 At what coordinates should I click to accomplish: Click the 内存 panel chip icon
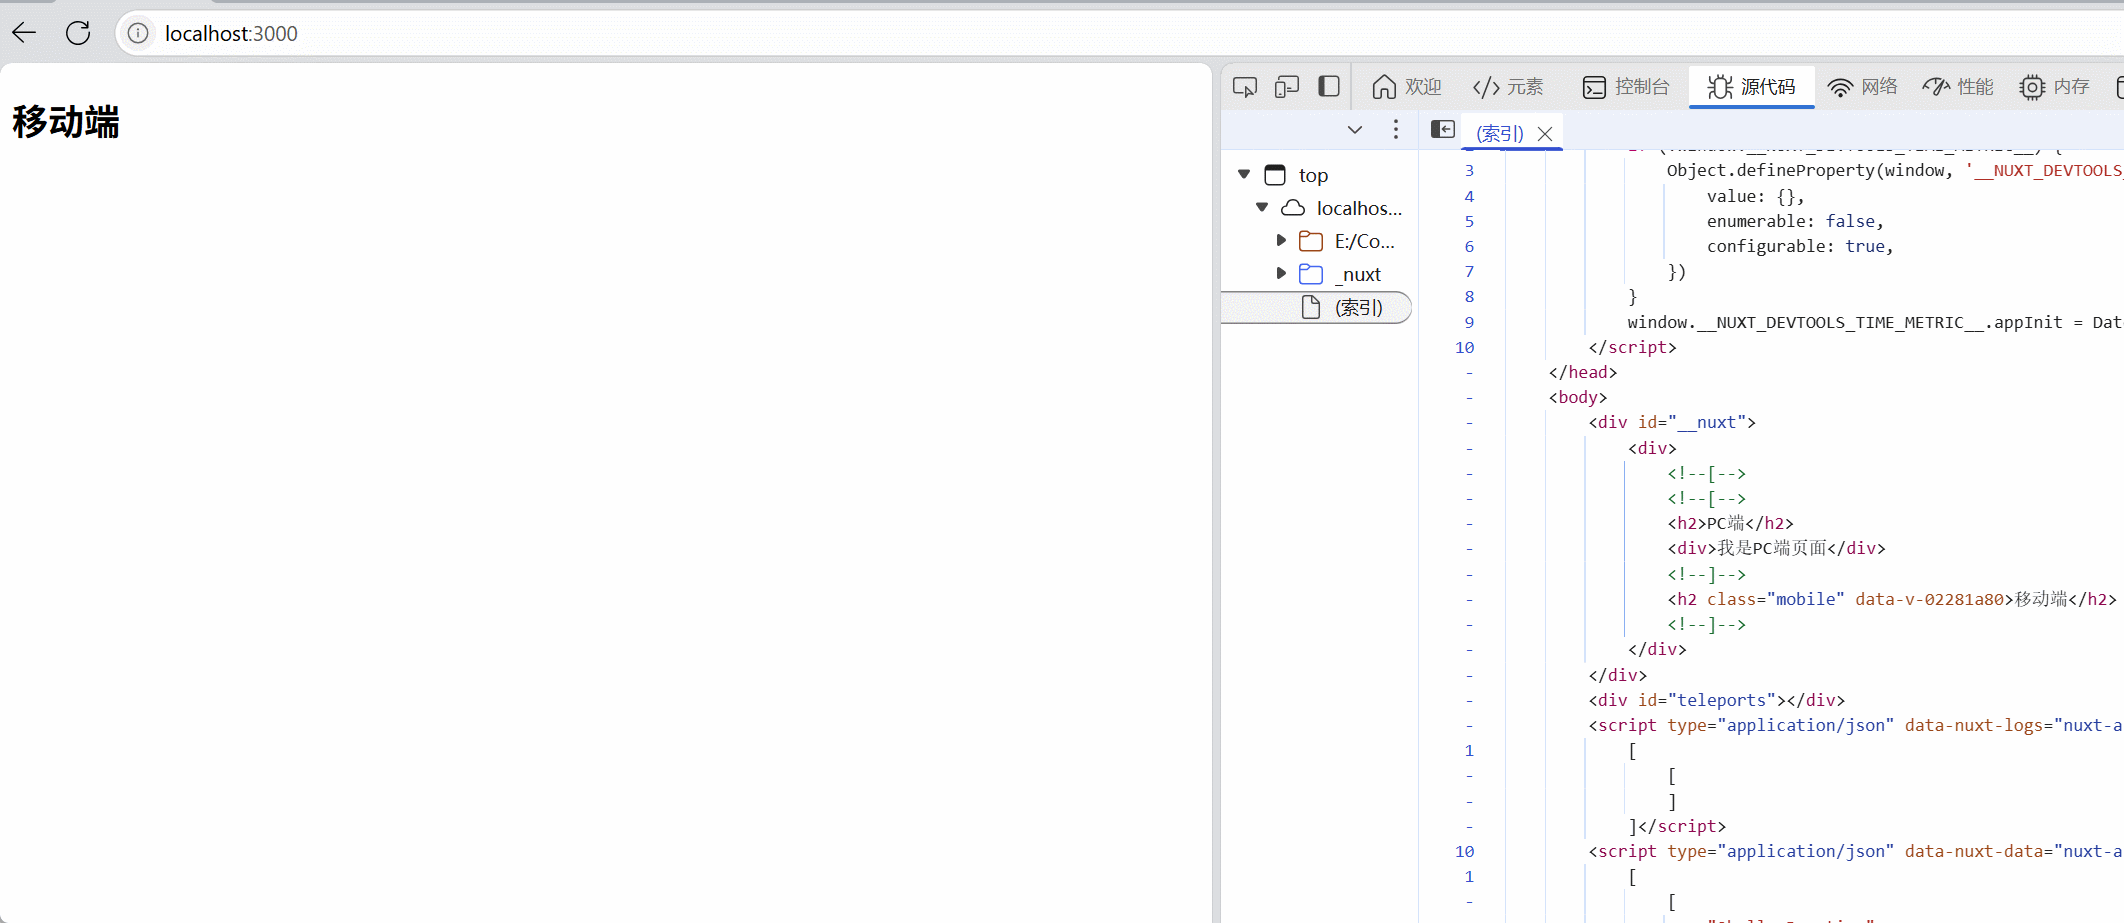click(2031, 87)
